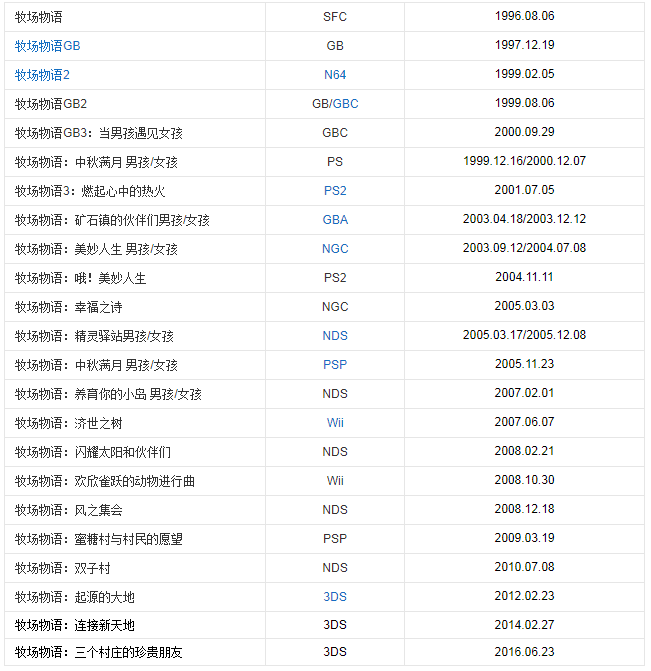Image resolution: width=651 pixels, height=671 pixels.
Task: Open NGC link in 美妙人生 男孩/女孩 row
Action: 335,249
